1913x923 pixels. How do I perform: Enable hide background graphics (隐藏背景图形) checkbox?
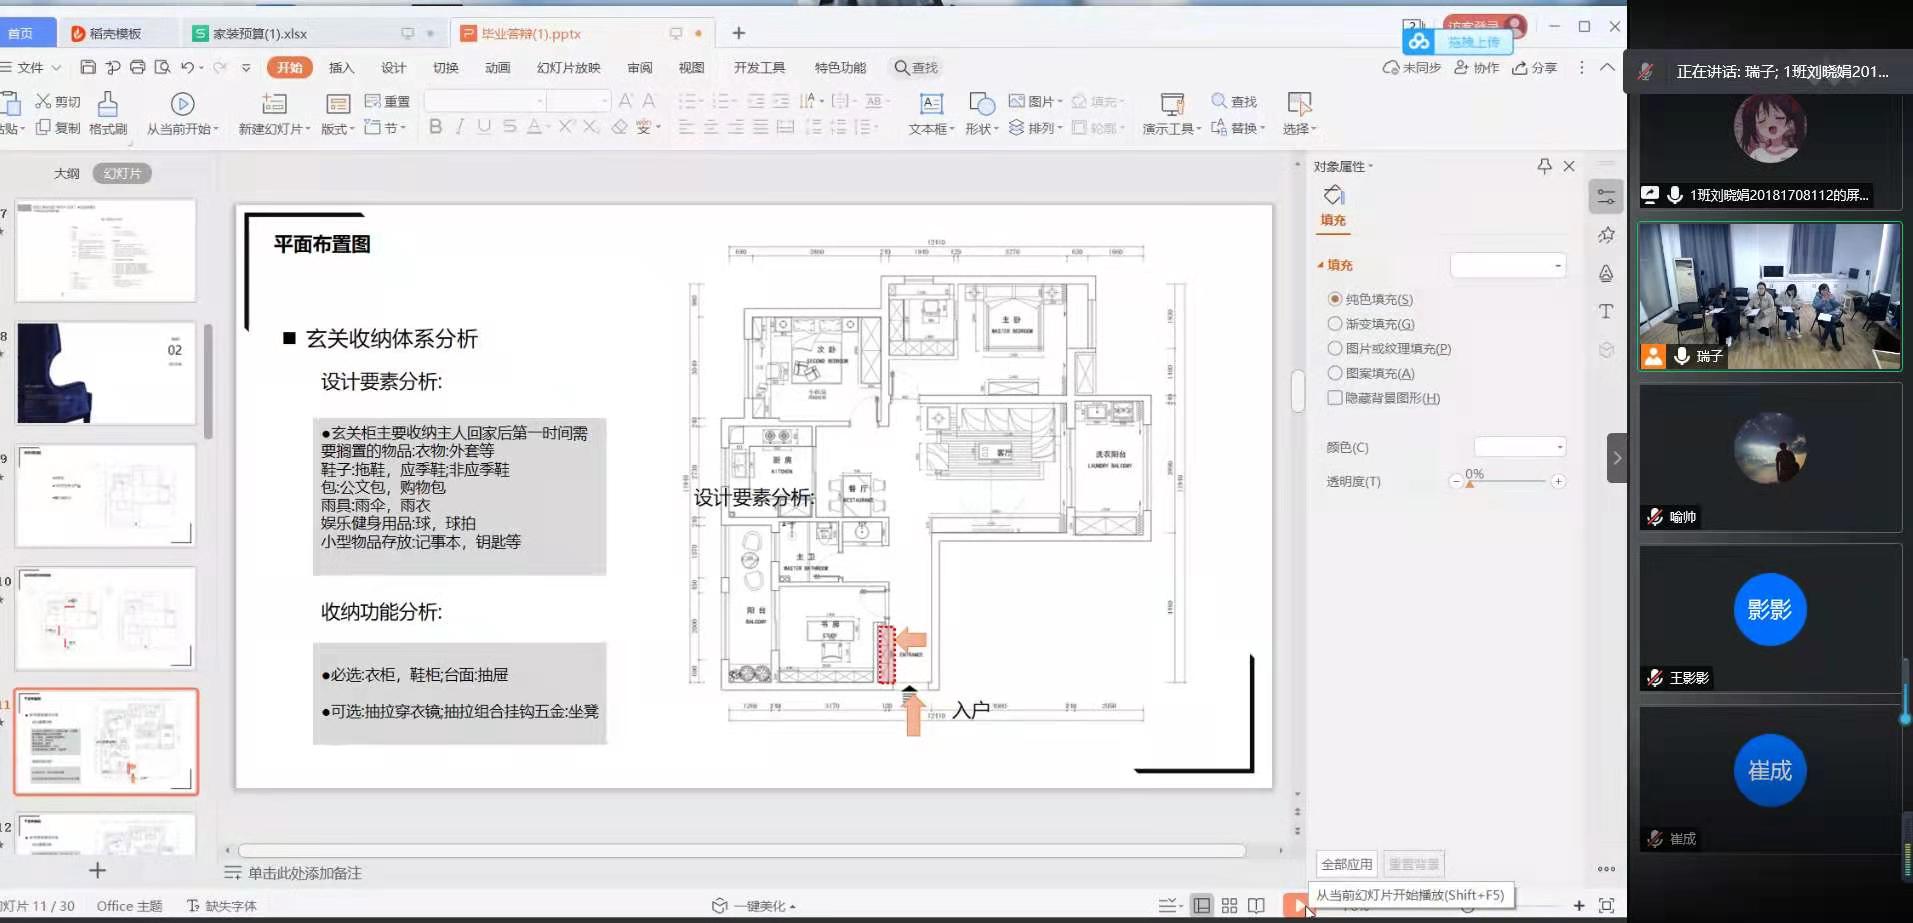click(x=1335, y=398)
